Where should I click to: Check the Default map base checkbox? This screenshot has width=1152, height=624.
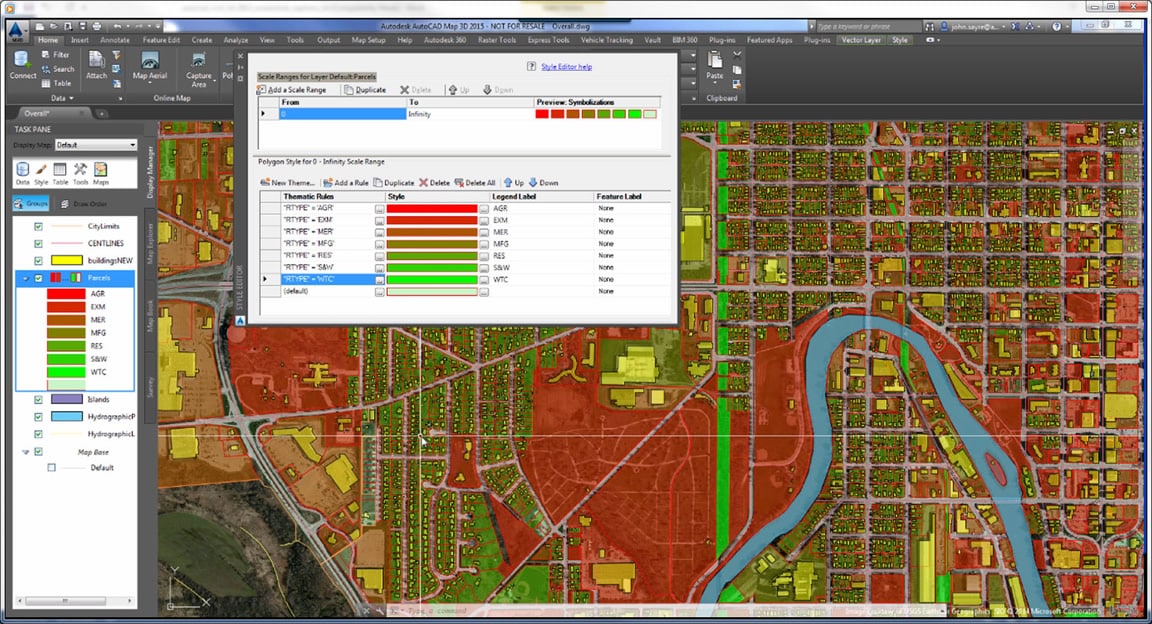(51, 467)
